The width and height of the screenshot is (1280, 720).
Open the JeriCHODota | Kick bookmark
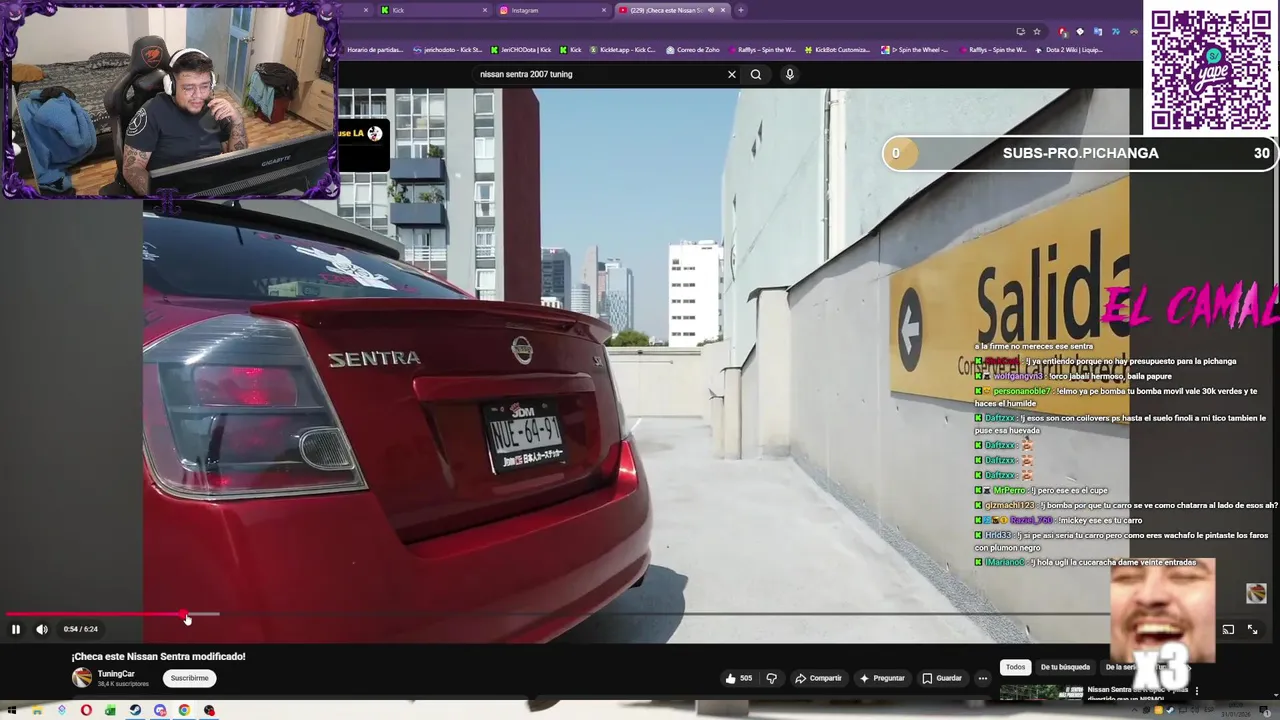521,50
